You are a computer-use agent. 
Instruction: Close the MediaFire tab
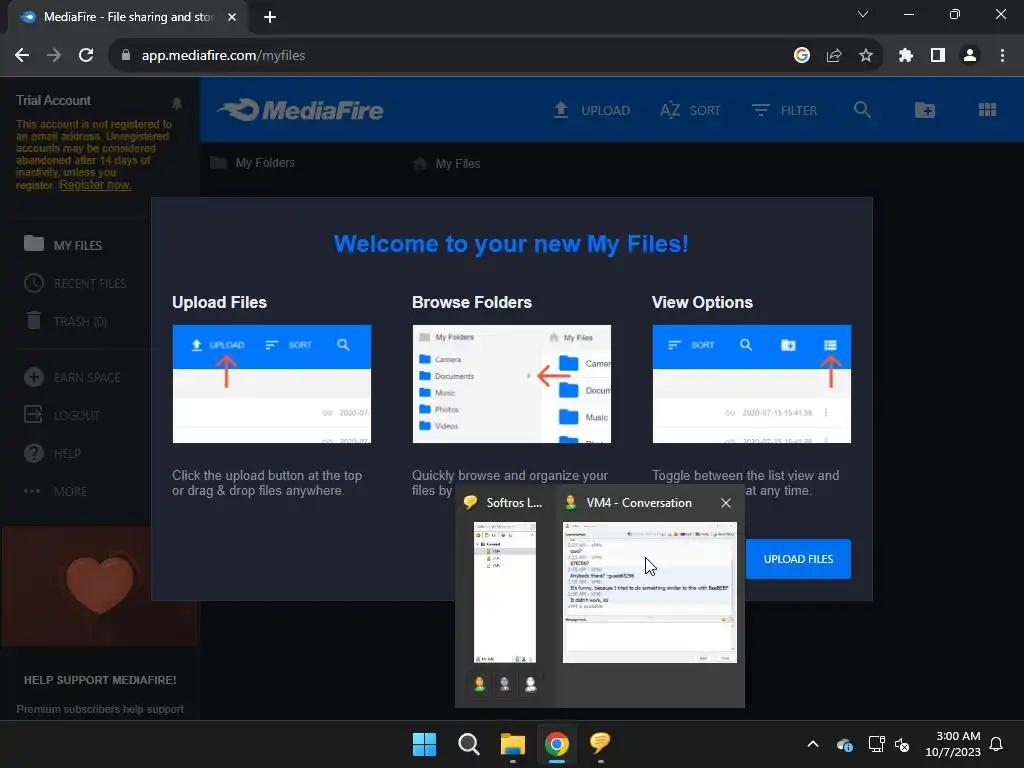coord(232,17)
